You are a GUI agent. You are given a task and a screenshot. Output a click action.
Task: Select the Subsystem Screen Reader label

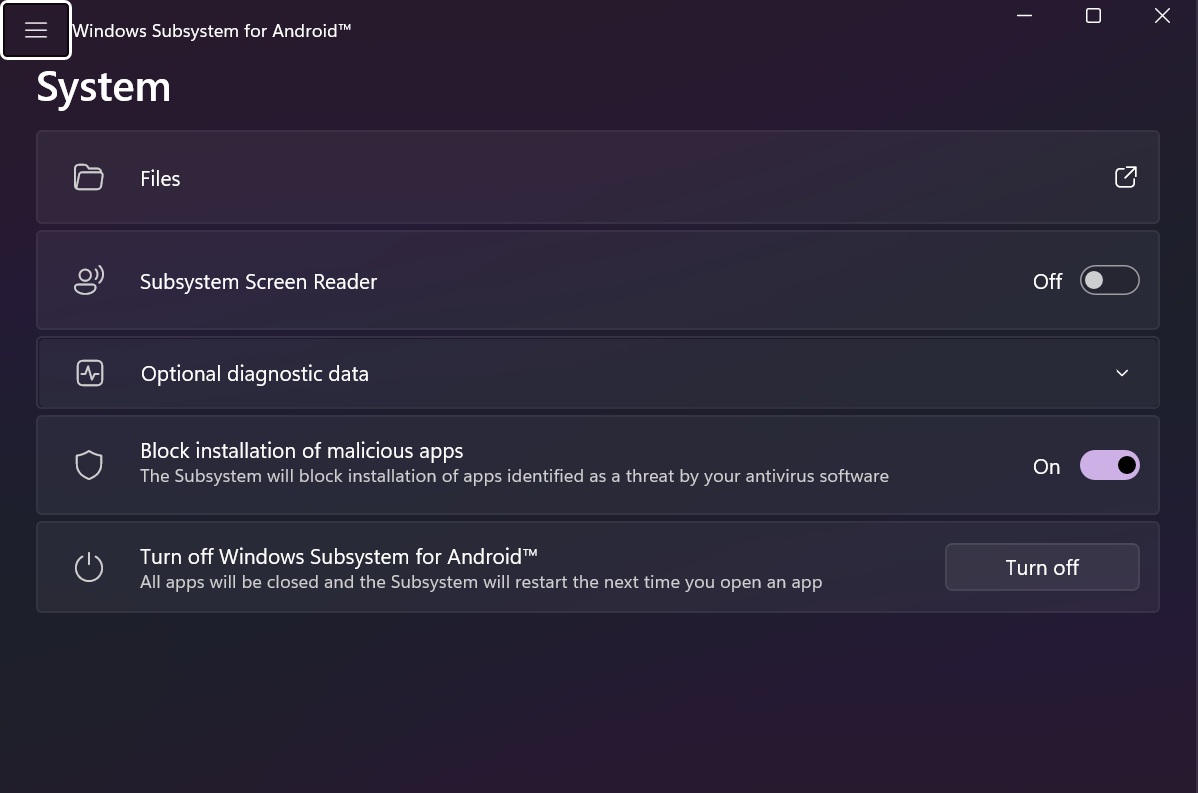coord(258,282)
